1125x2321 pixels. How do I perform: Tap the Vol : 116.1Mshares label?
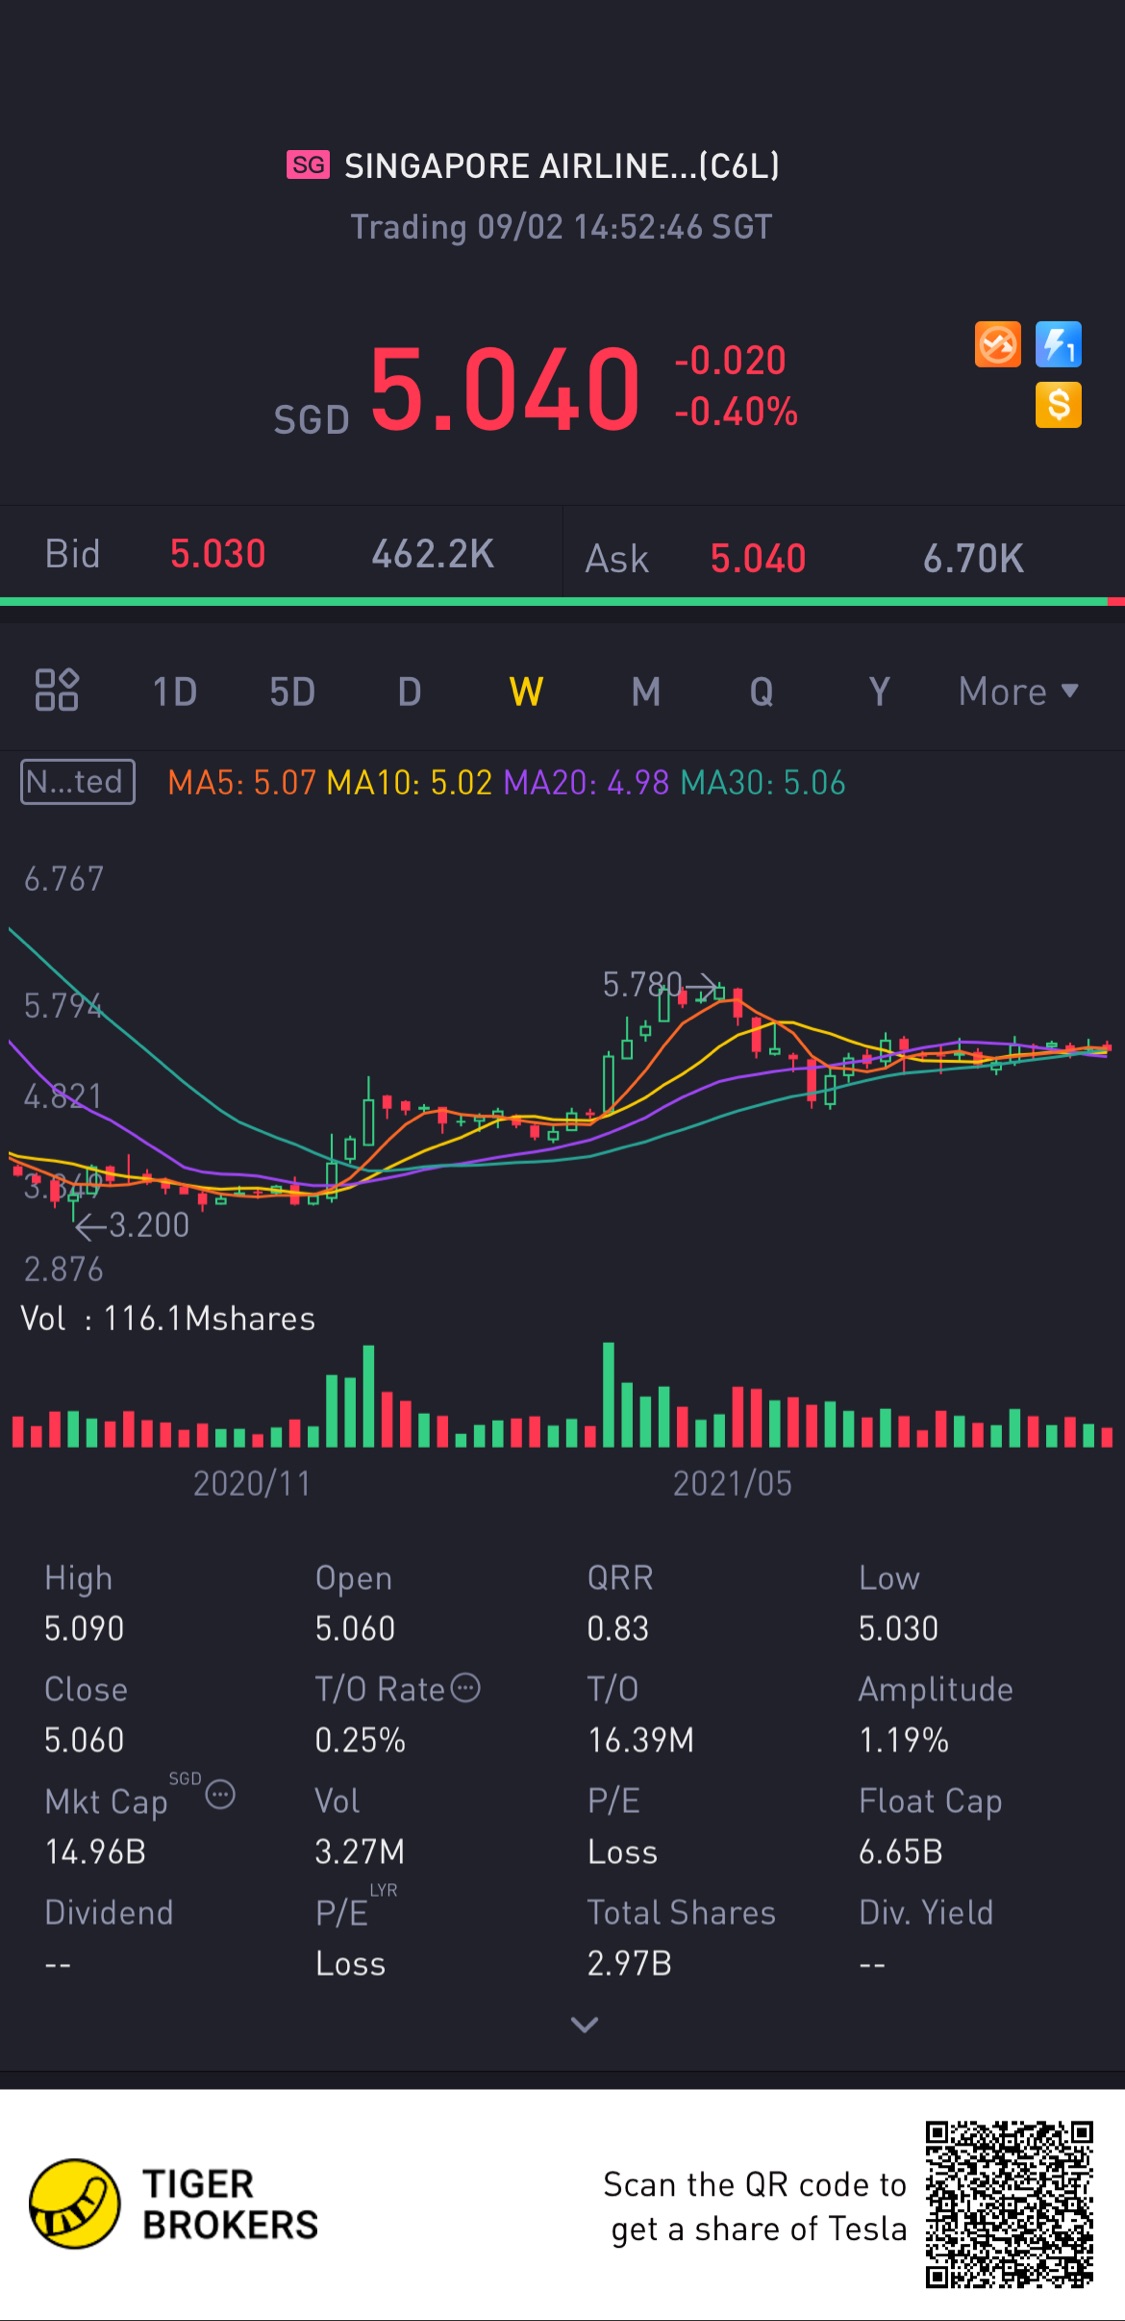pos(168,1319)
